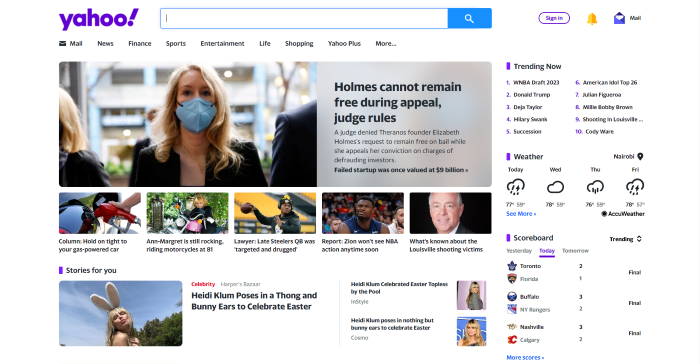
Task: Click Failed startup once valued at $9 billion link
Action: (x=401, y=170)
